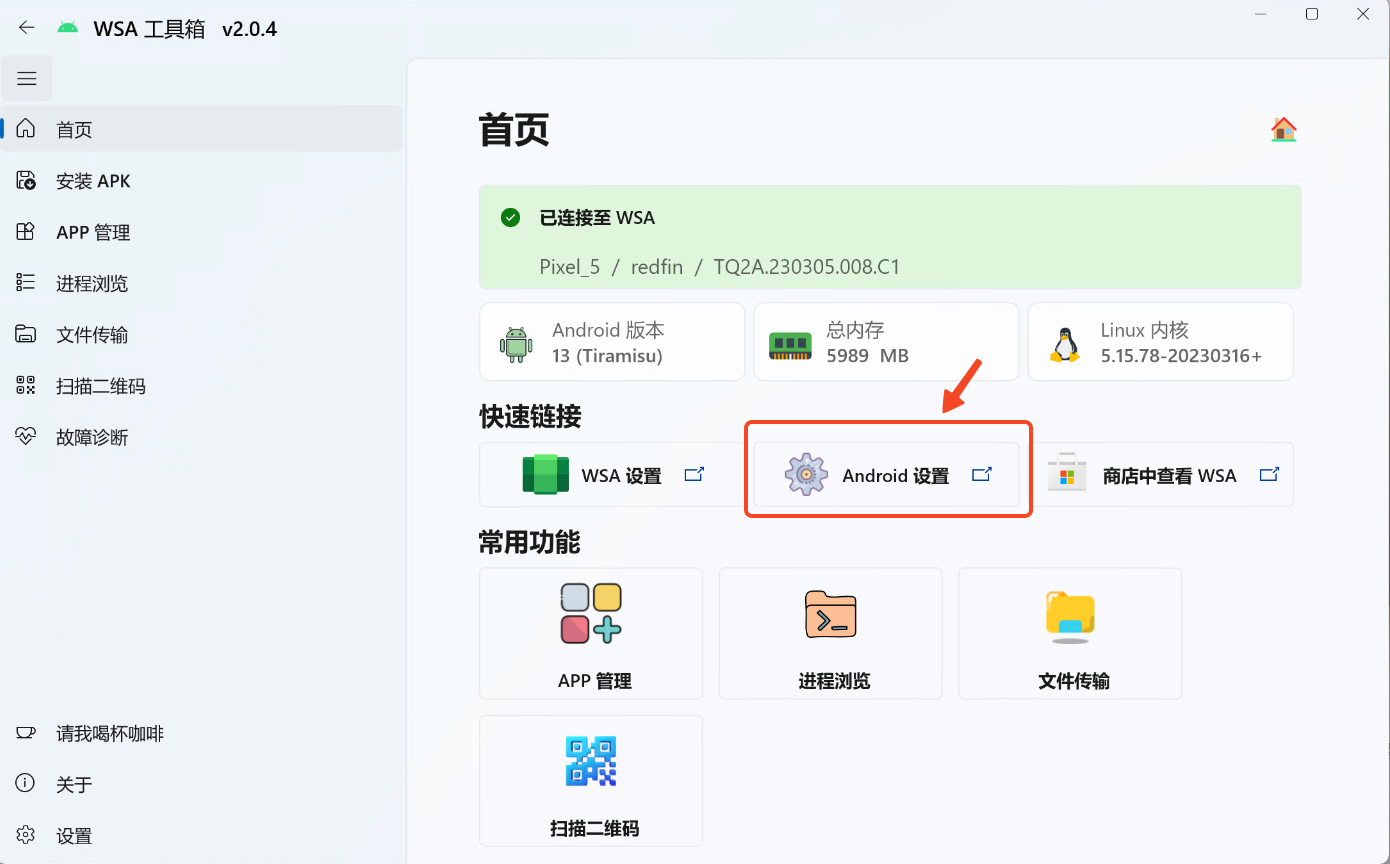
Task: Open 进程浏览 sidebar item
Action: pos(92,283)
